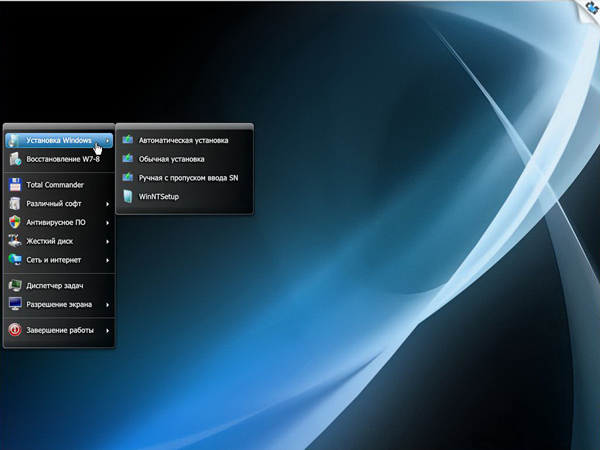Pick Ручная с пропуском ввода SN
This screenshot has height=450, width=600.
[184, 178]
